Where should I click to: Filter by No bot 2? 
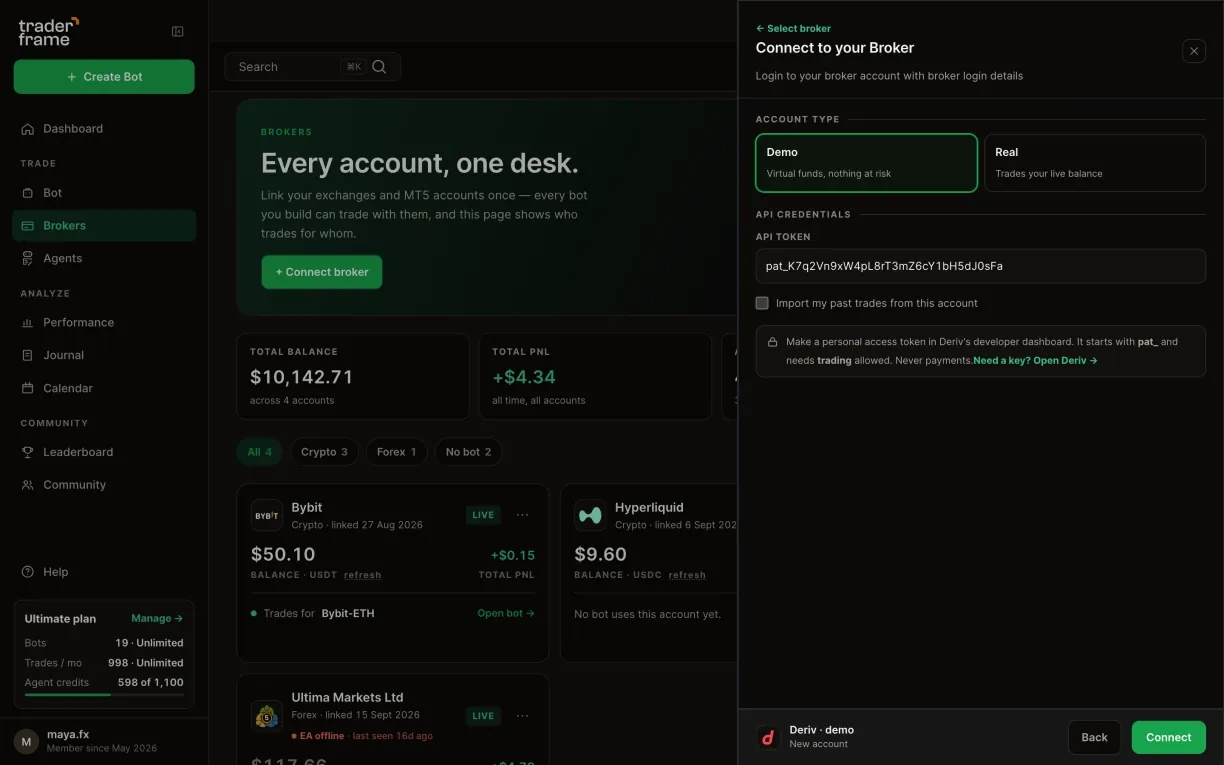pyautogui.click(x=469, y=452)
